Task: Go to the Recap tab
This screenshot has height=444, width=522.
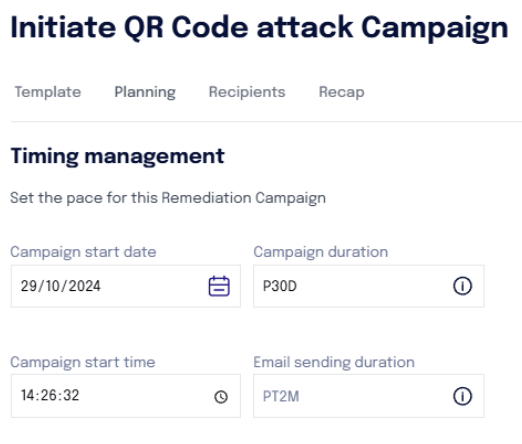Action: (342, 92)
